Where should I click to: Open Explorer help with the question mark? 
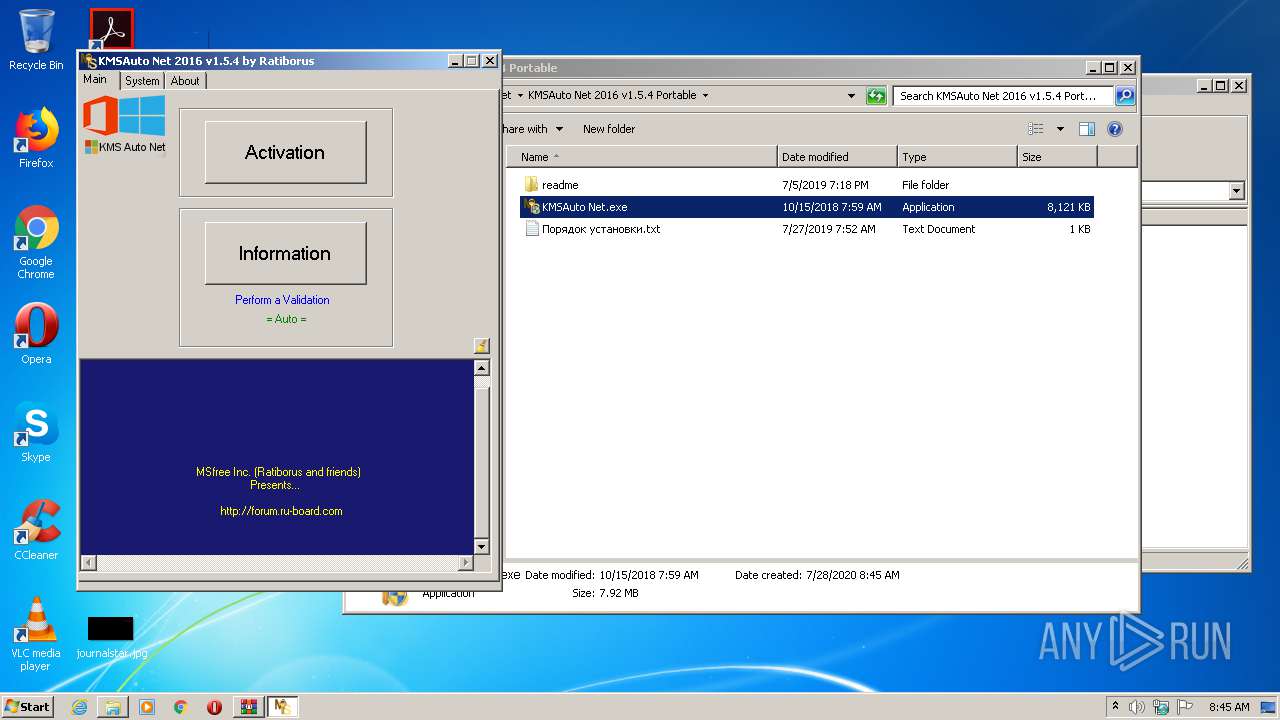coord(1115,129)
